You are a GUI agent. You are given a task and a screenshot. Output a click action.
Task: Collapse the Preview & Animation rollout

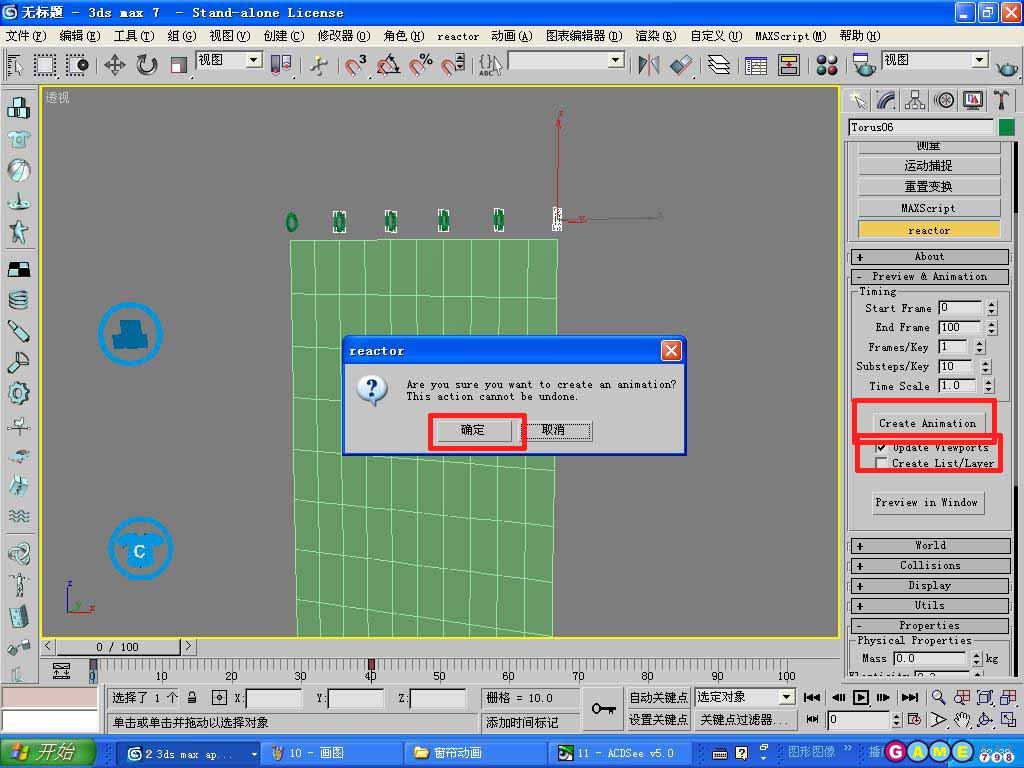(x=930, y=276)
